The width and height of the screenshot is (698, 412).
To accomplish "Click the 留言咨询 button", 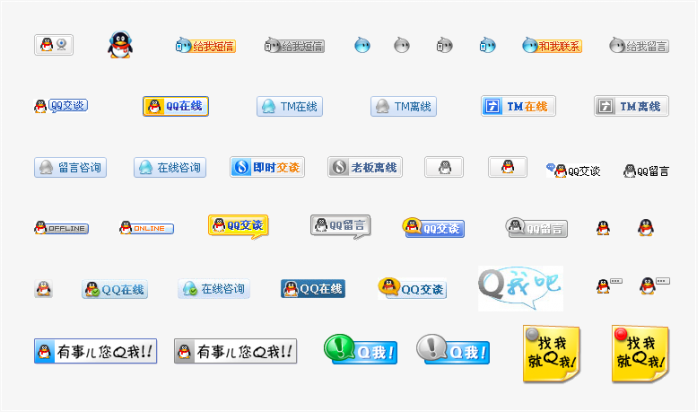I will pyautogui.click(x=70, y=167).
